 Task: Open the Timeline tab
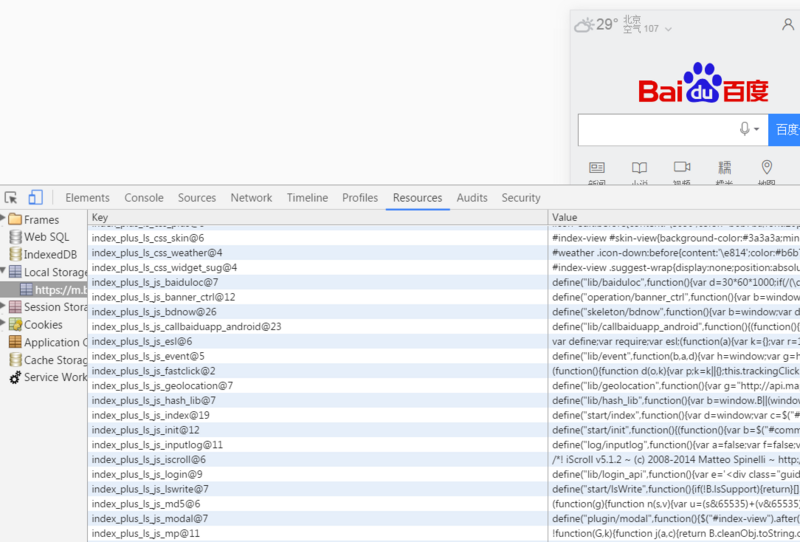click(307, 198)
